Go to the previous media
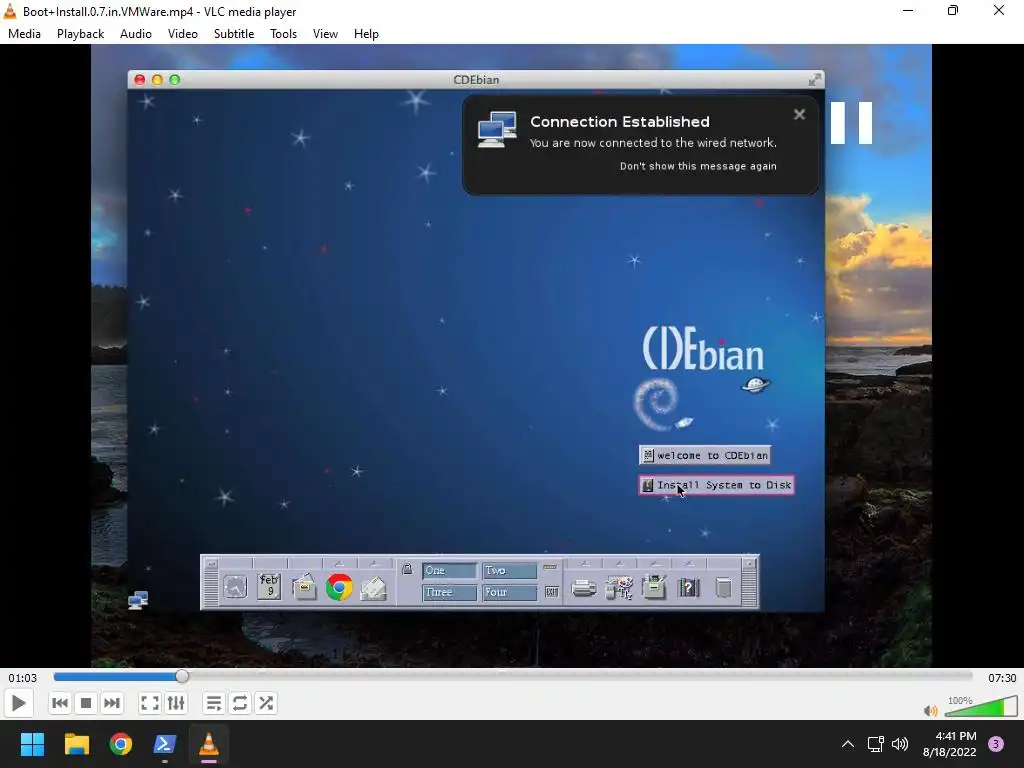The height and width of the screenshot is (768, 1024). click(59, 703)
